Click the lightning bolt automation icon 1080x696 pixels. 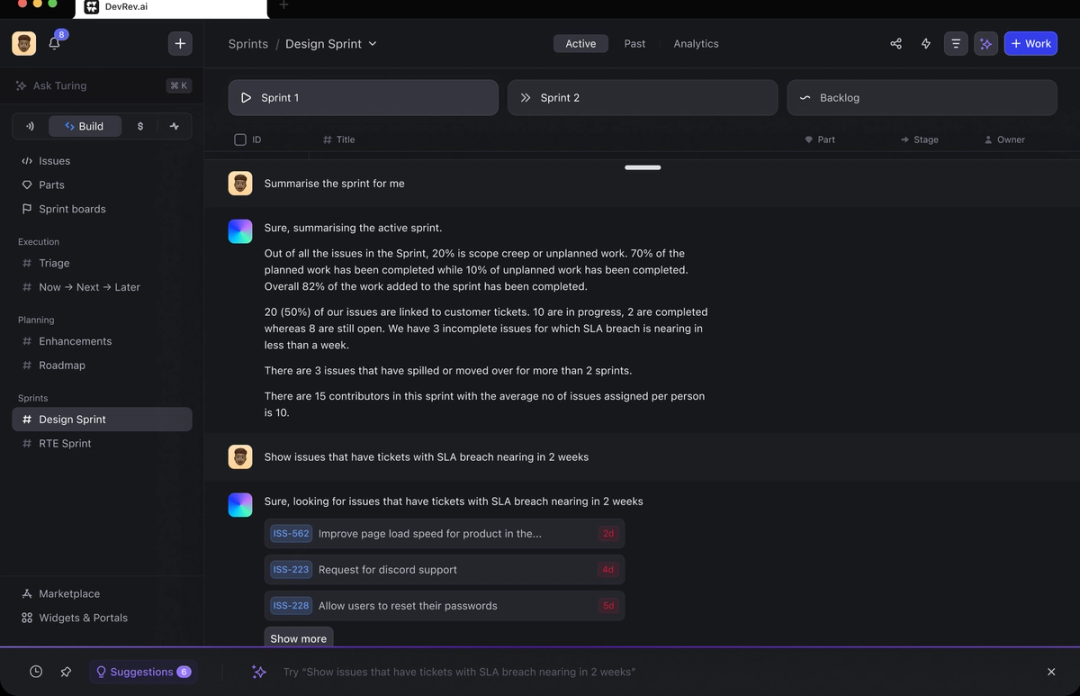click(926, 43)
